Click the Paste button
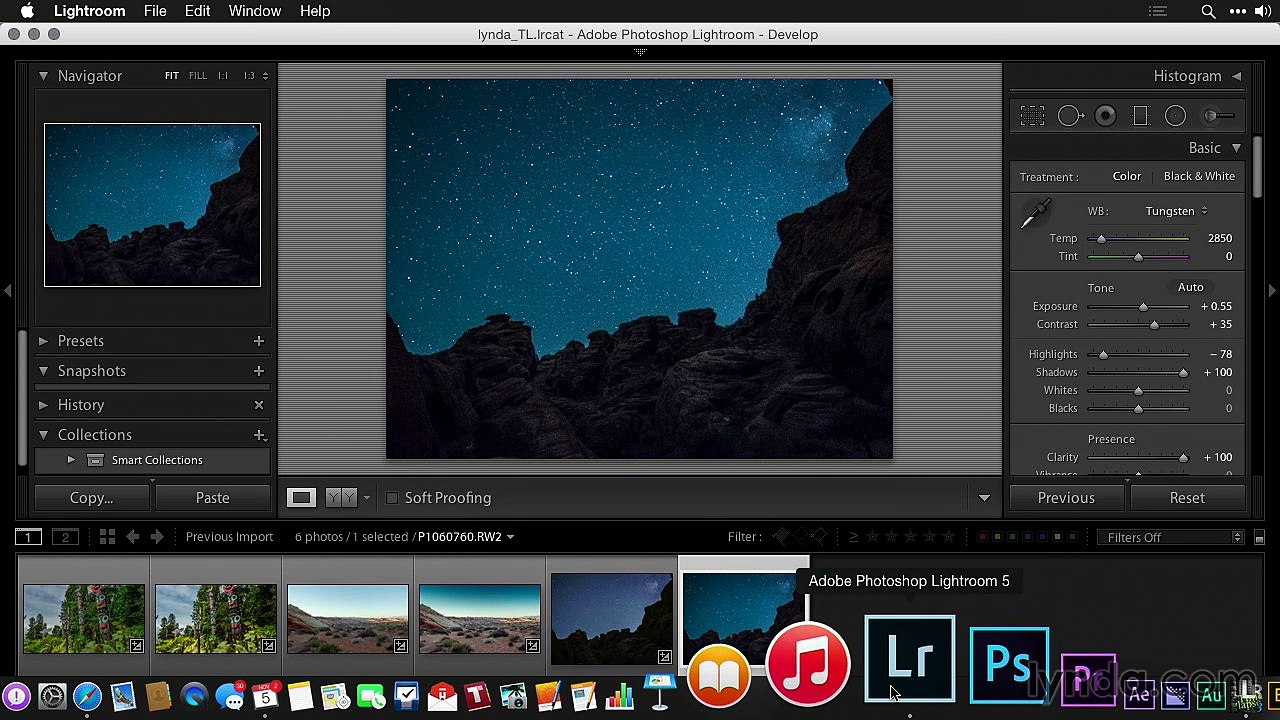This screenshot has width=1280, height=720. click(212, 498)
